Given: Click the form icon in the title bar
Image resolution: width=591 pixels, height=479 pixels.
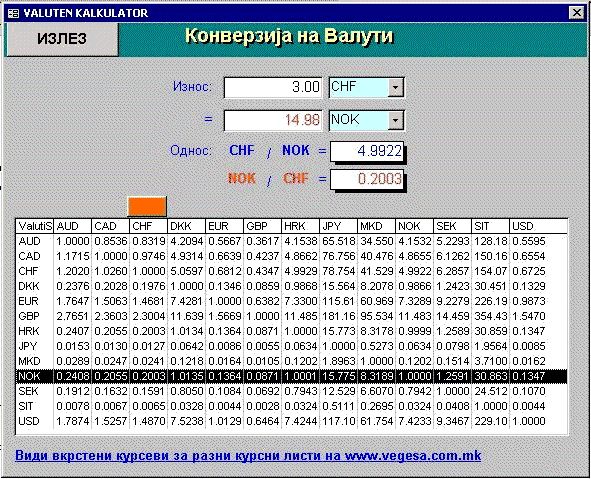Looking at the screenshot, I should click(x=13, y=13).
